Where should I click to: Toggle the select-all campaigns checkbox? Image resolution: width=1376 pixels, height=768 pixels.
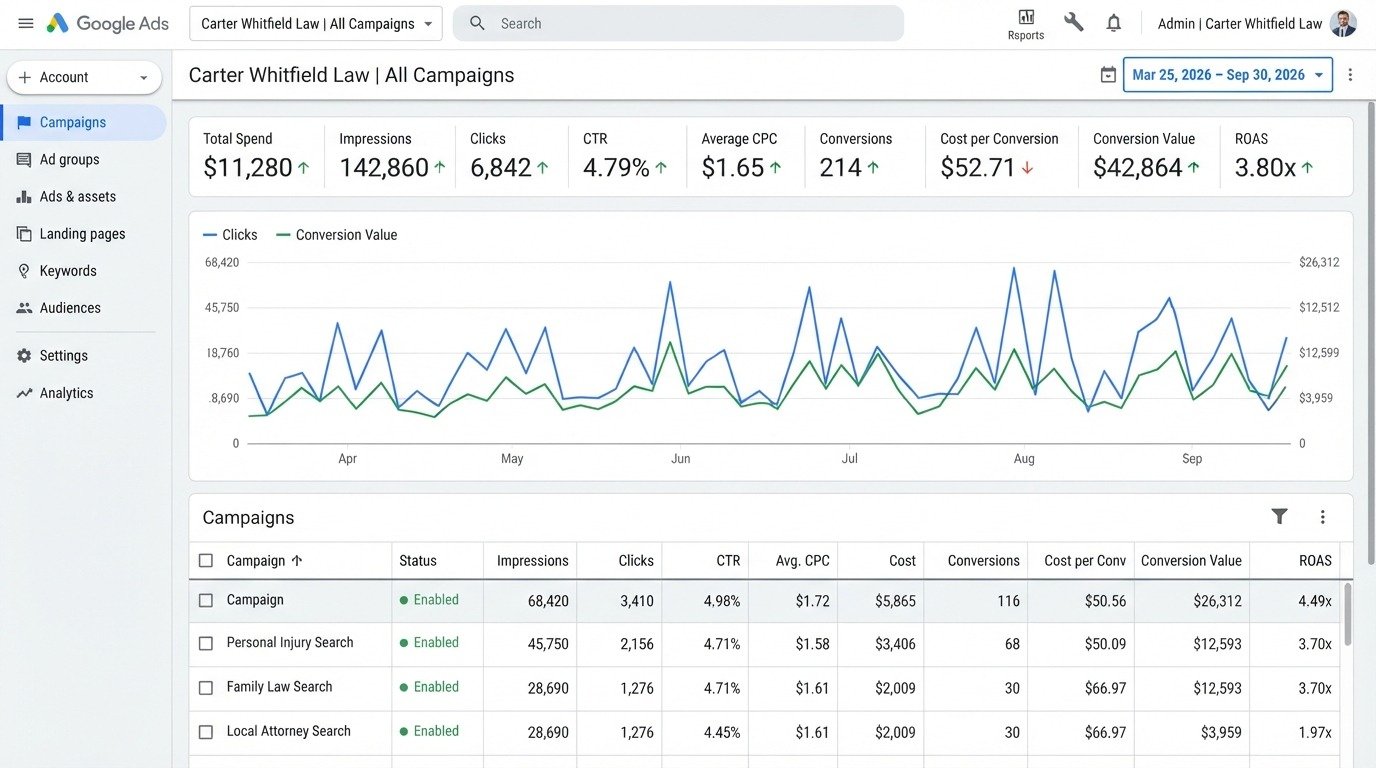coord(206,560)
